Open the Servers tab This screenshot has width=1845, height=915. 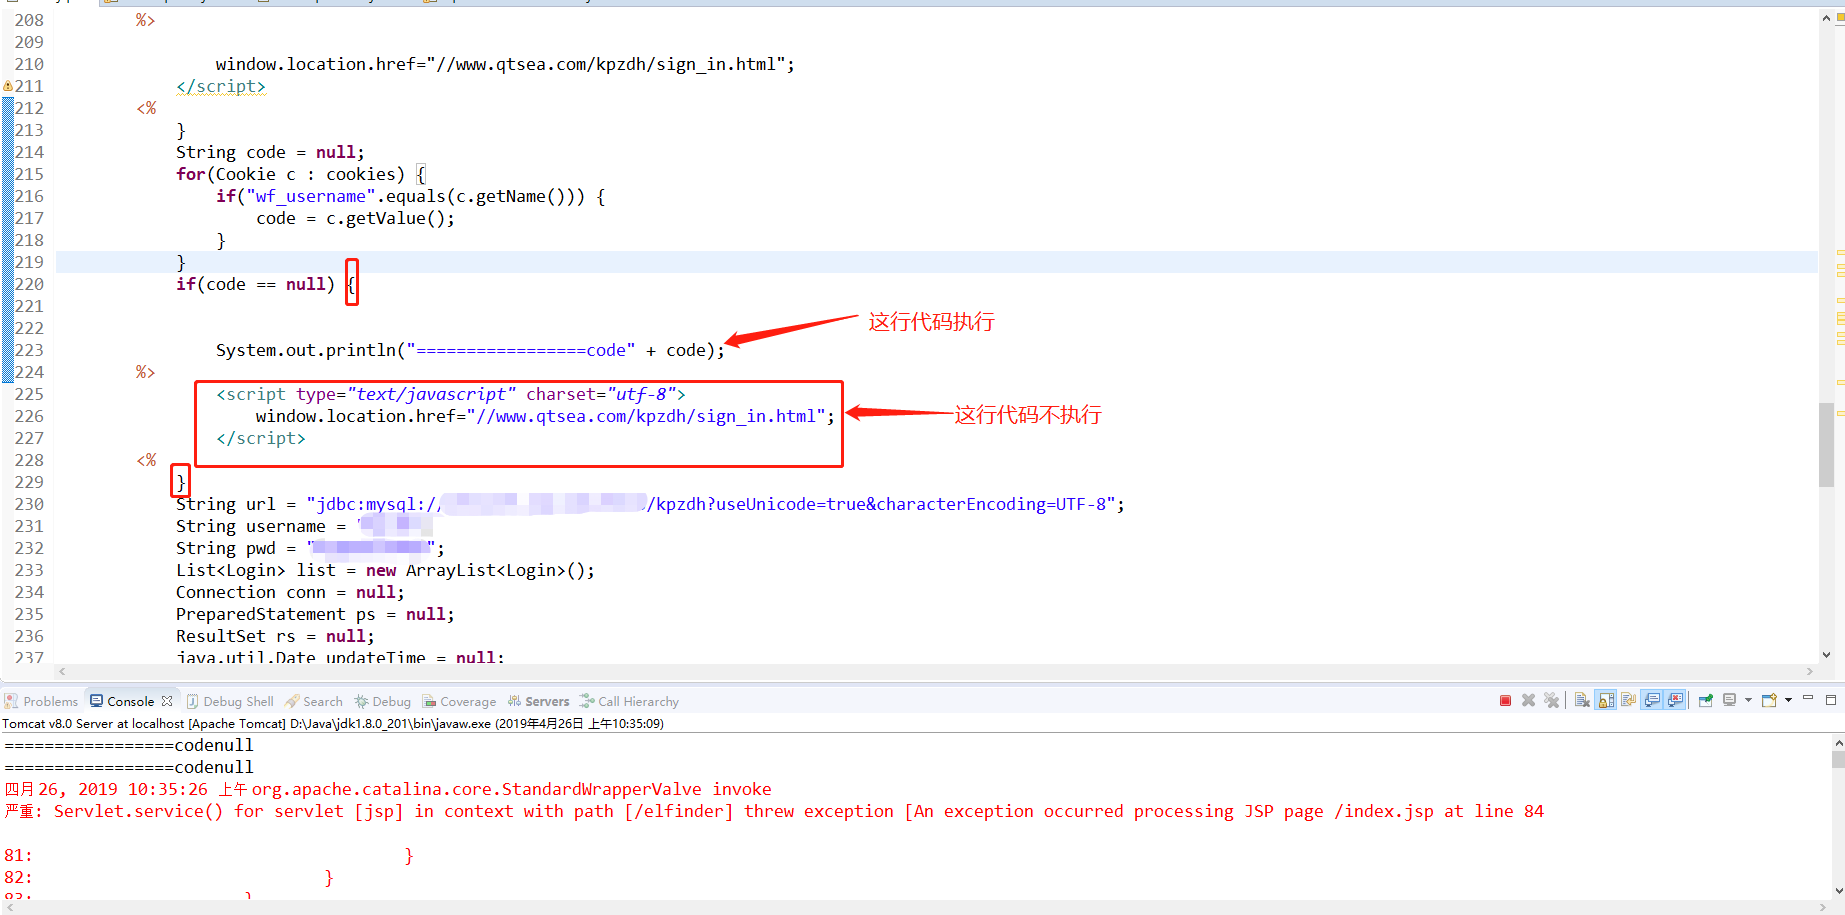538,702
